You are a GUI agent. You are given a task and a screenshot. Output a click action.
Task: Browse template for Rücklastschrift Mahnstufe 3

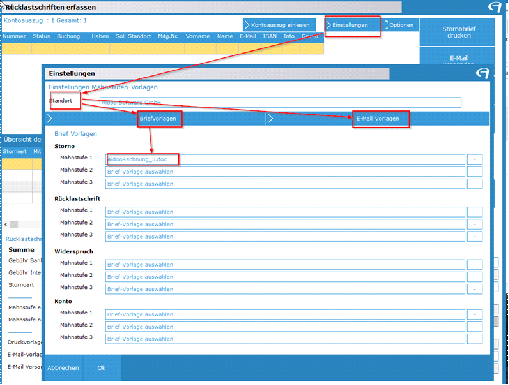coord(475,236)
